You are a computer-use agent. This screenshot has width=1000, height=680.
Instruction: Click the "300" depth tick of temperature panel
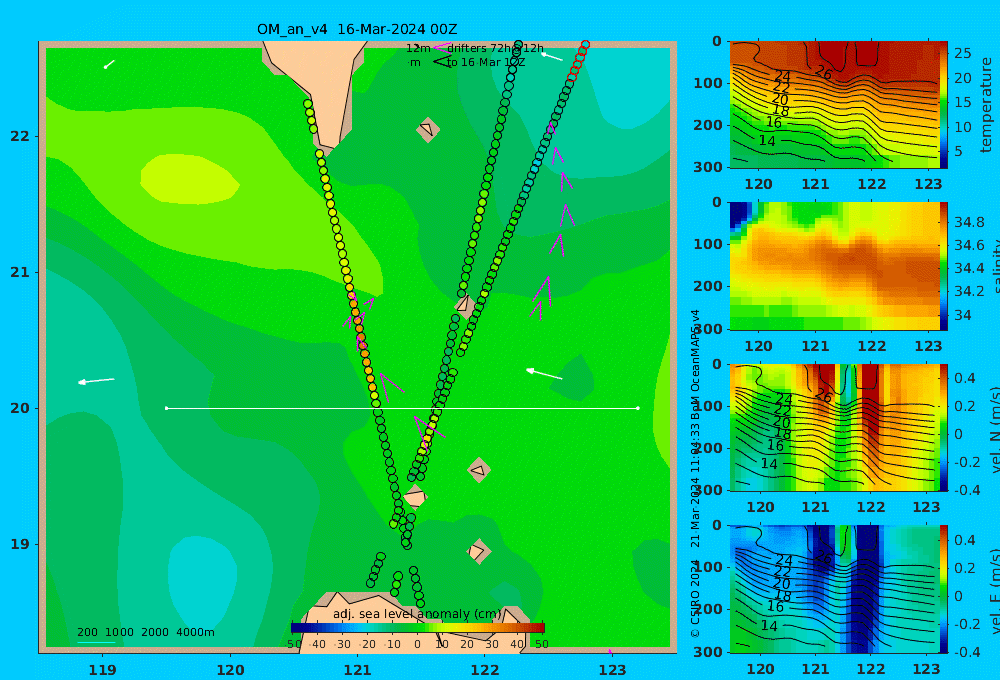707,167
